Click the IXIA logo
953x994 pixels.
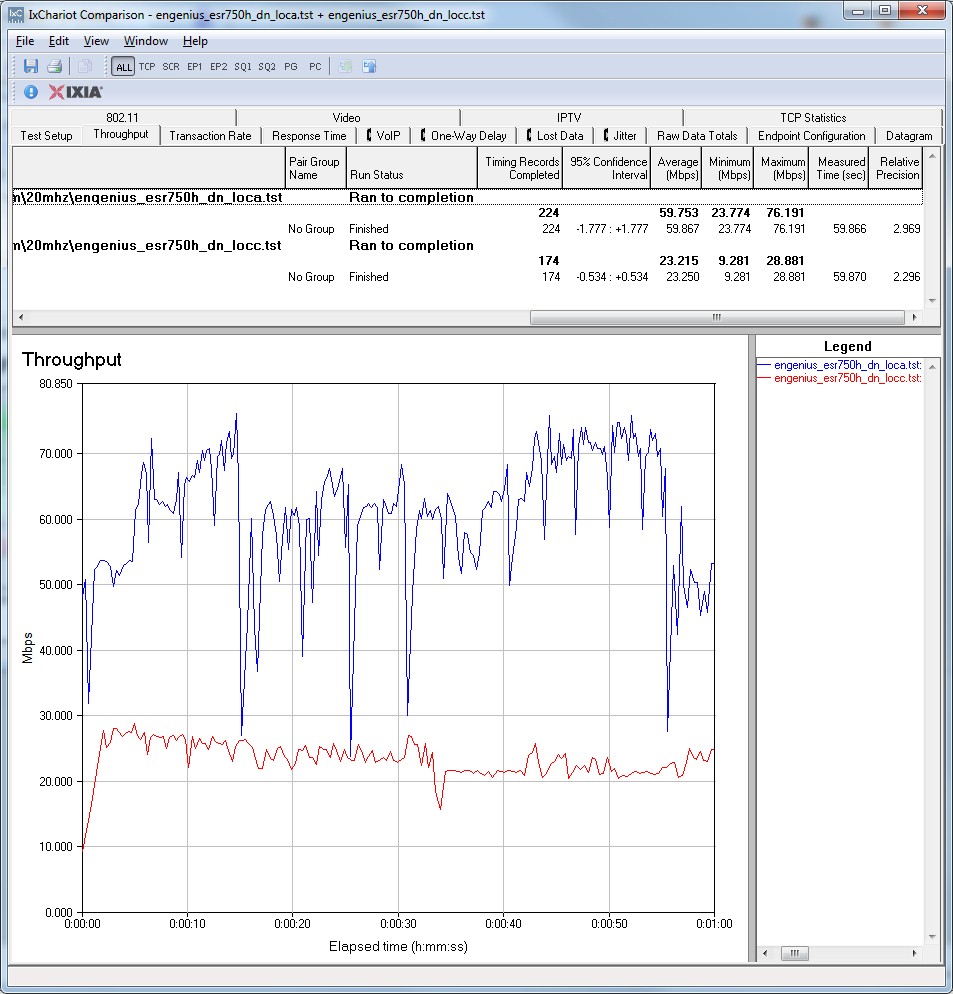click(75, 93)
